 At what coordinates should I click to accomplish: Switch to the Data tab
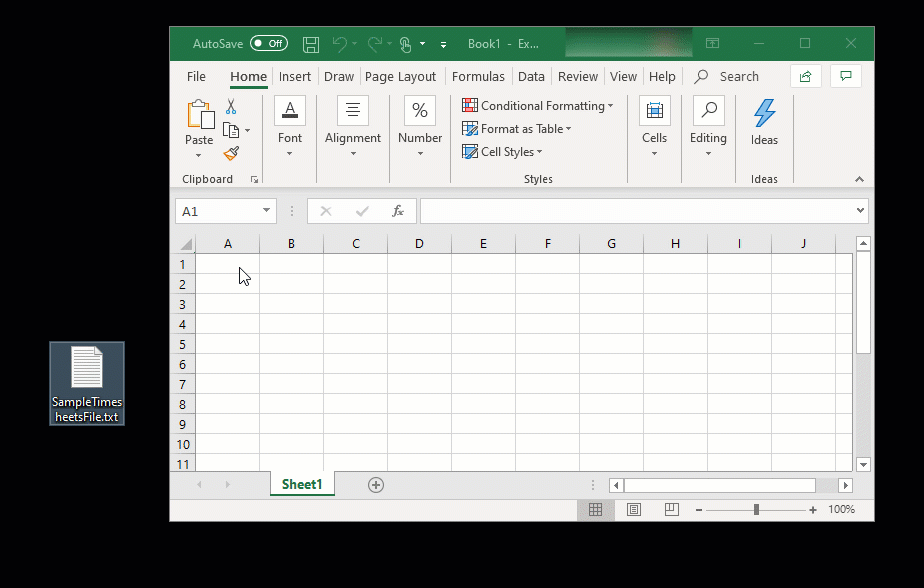pyautogui.click(x=531, y=77)
